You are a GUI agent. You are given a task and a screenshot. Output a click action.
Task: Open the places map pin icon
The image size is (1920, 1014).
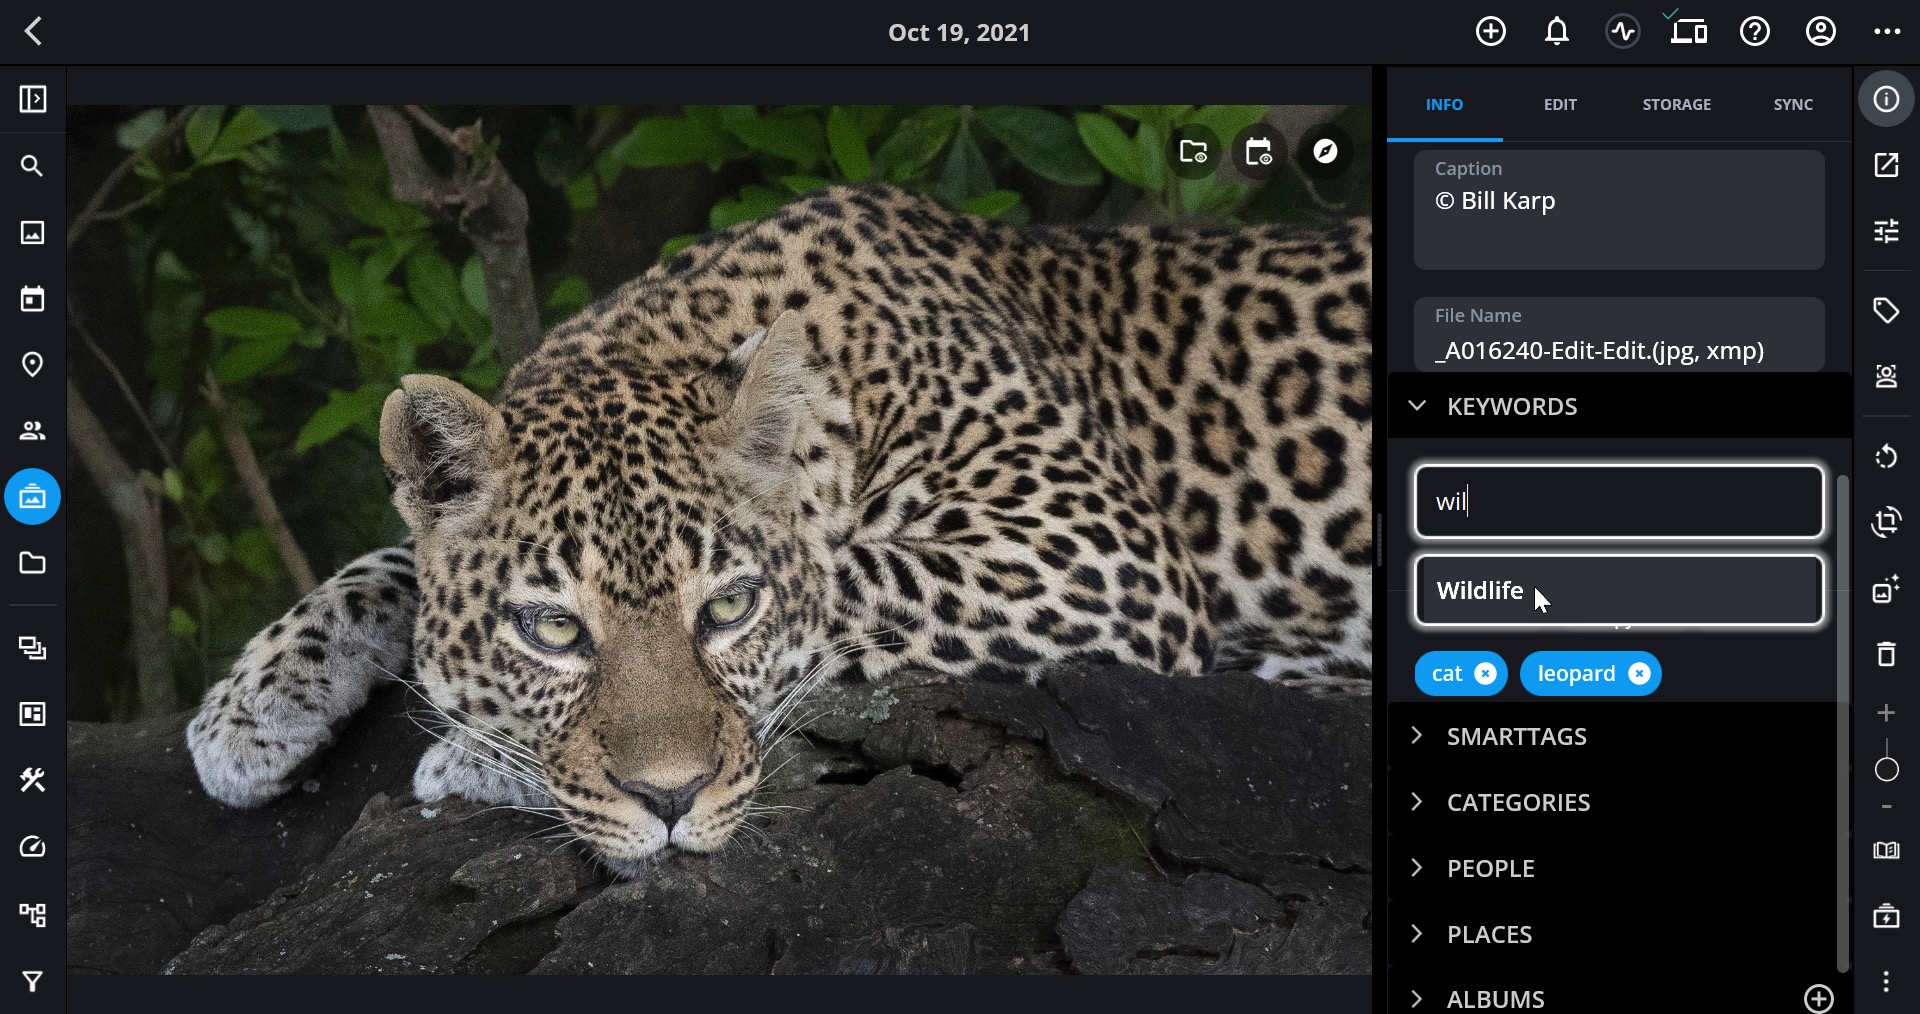tap(33, 364)
